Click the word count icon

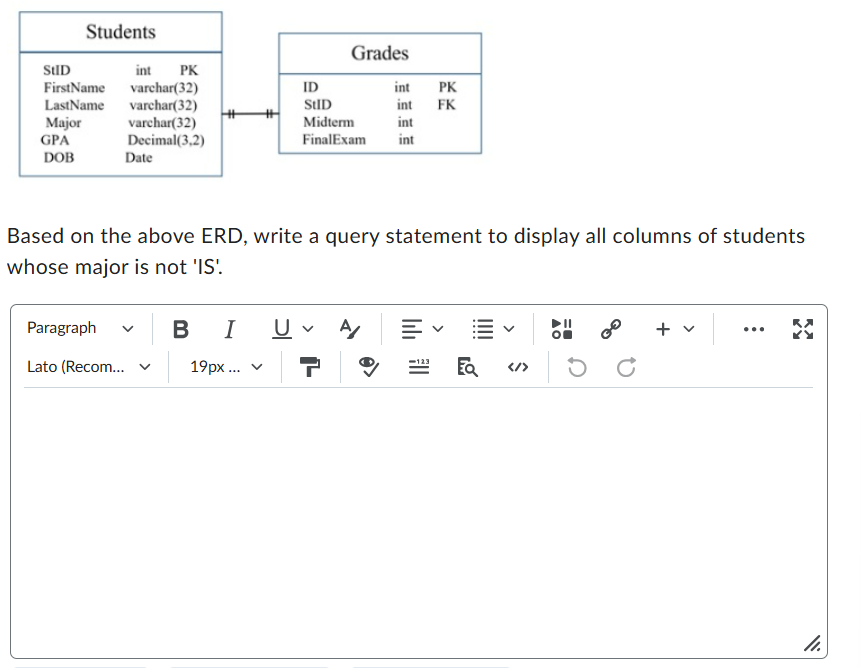pyautogui.click(x=419, y=367)
